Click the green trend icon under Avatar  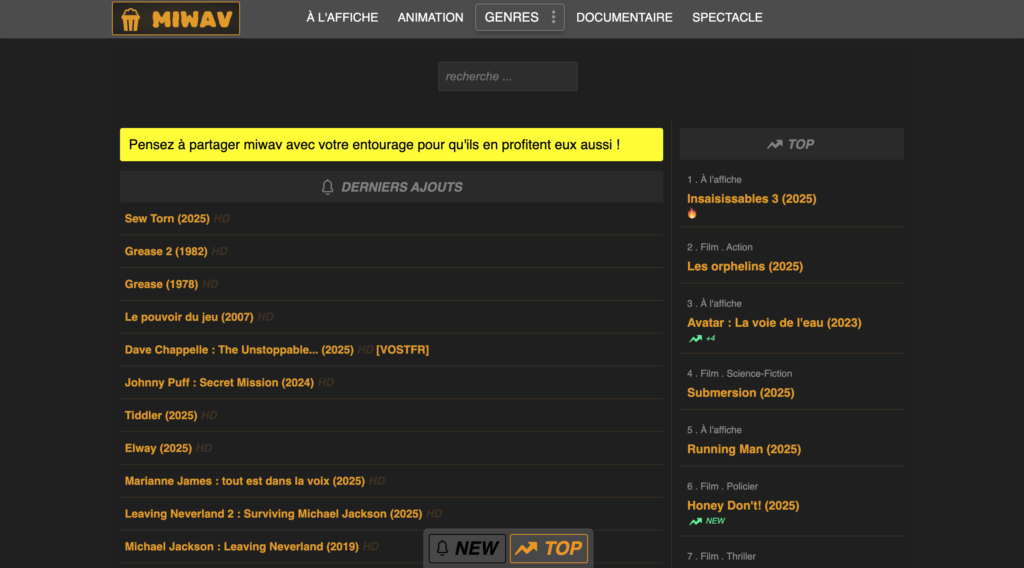click(695, 339)
